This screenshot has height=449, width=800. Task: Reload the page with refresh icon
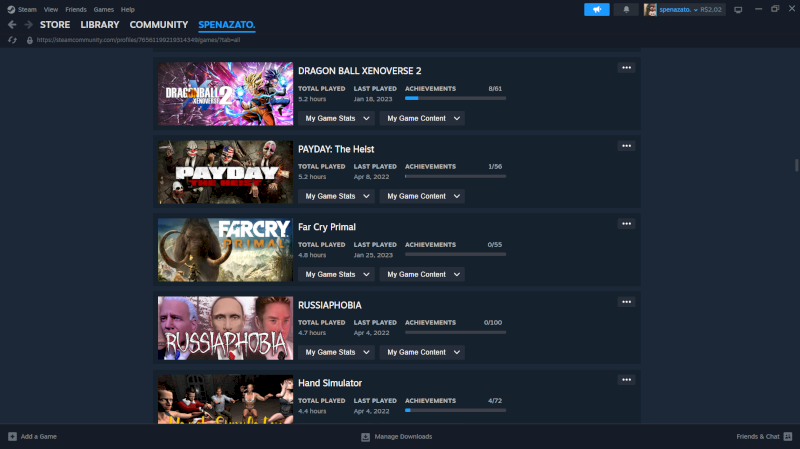[x=12, y=40]
